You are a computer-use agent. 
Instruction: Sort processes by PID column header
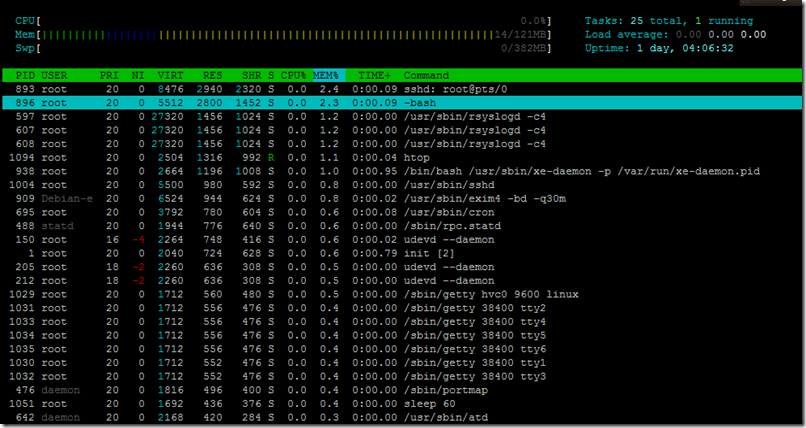click(x=25, y=76)
